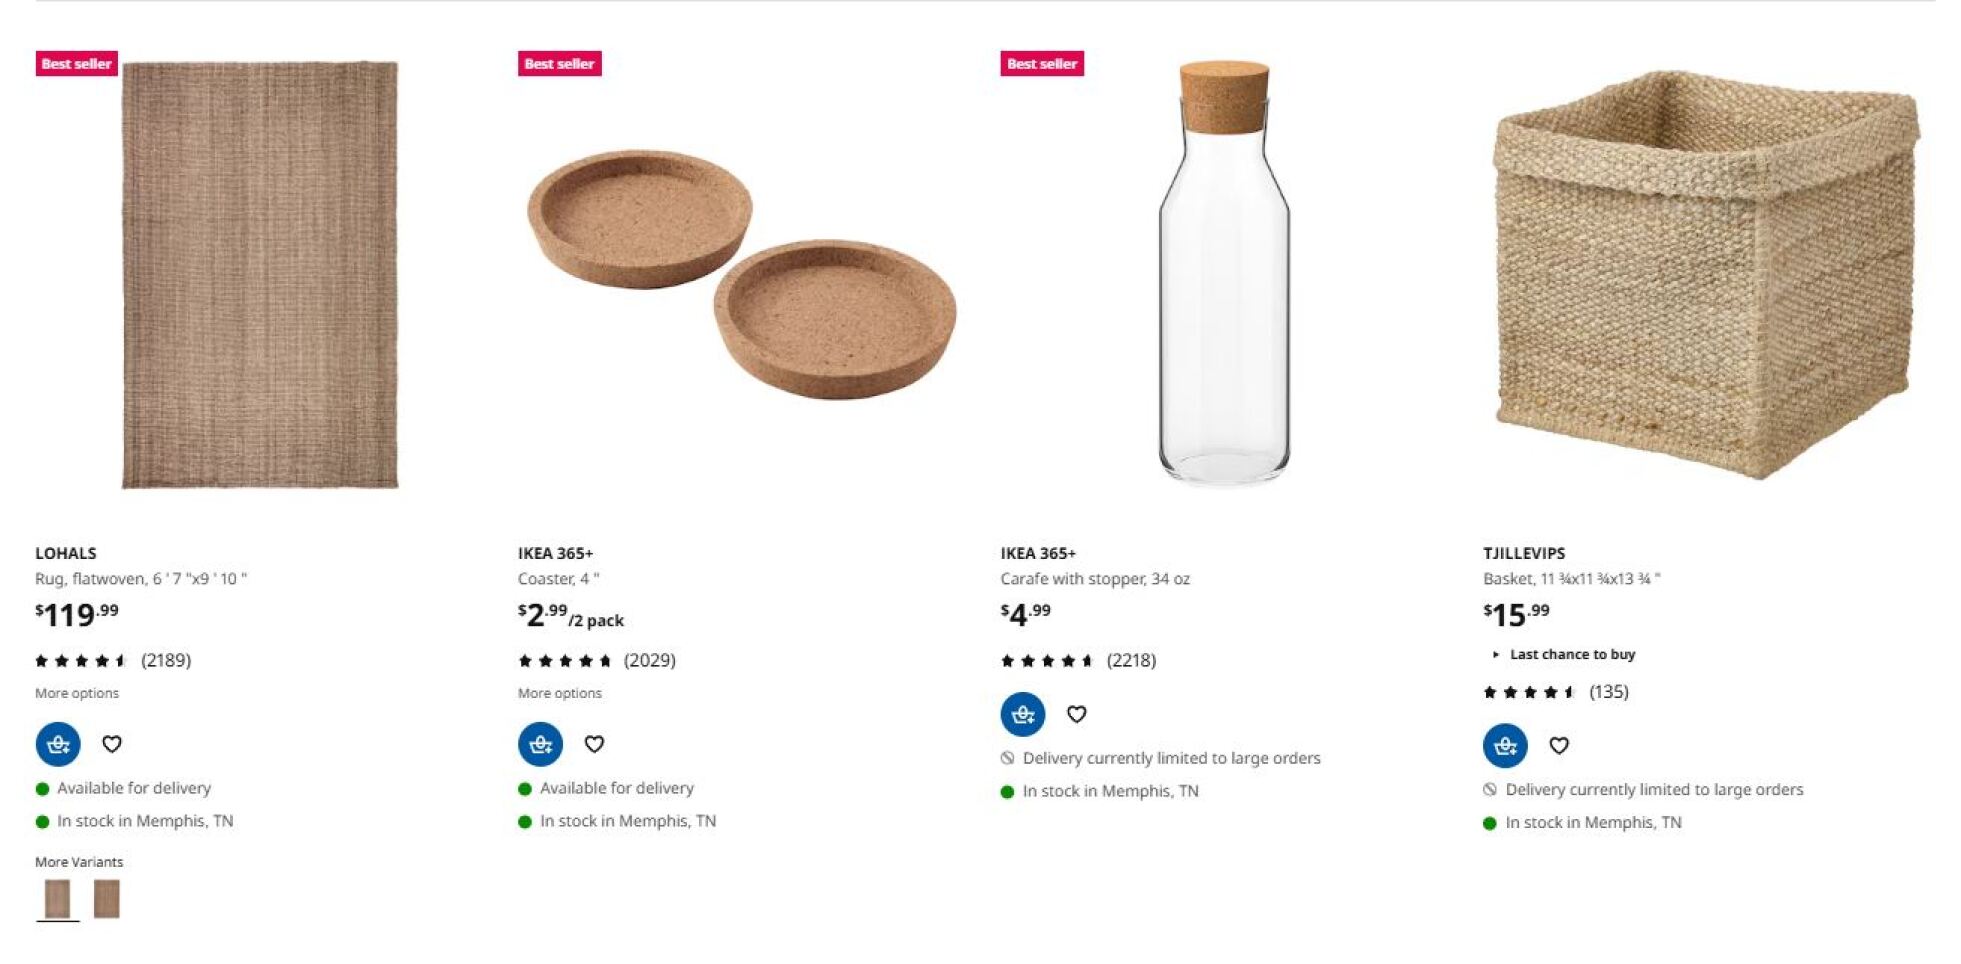Favorite the IKEA 365+ coaster
This screenshot has width=1961, height=964.
(x=594, y=744)
